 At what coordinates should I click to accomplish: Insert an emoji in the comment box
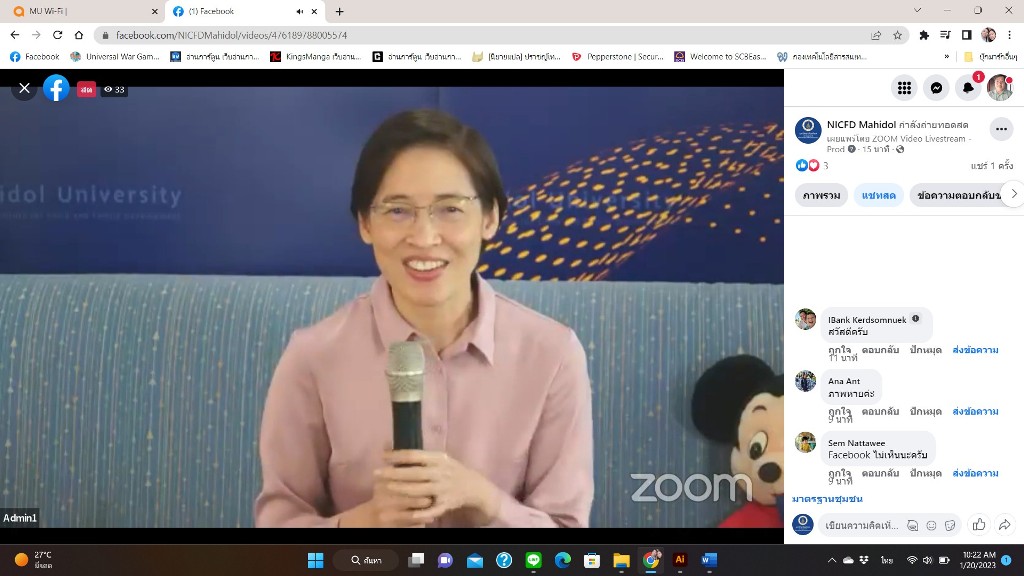pos(931,525)
